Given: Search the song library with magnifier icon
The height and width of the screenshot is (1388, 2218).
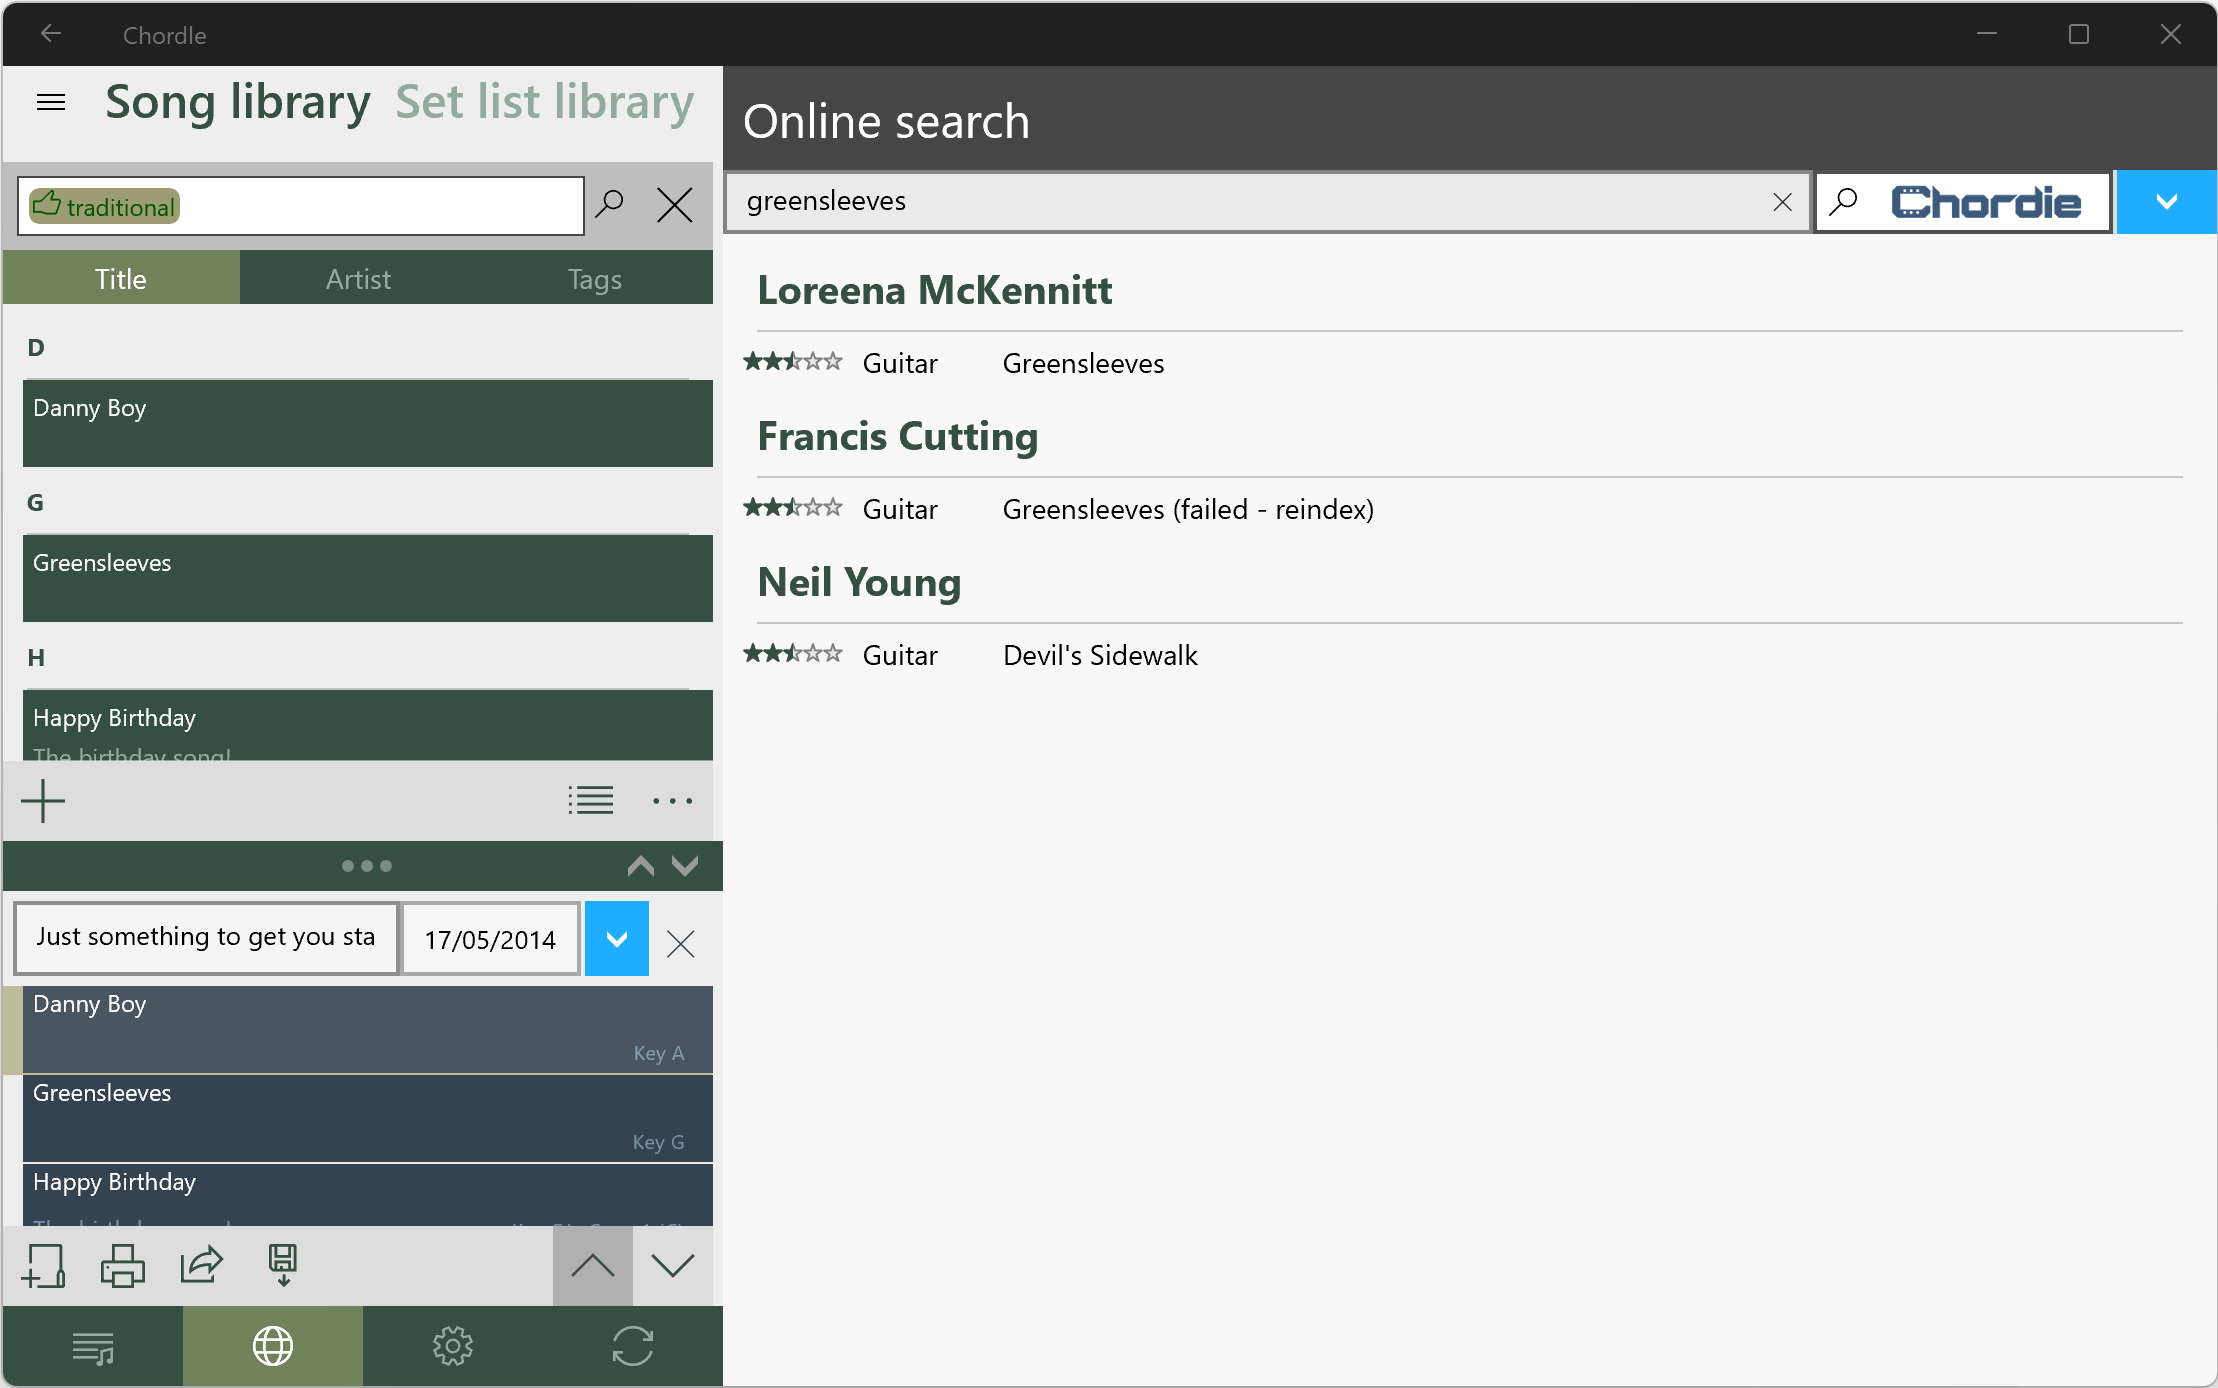Looking at the screenshot, I should (609, 205).
